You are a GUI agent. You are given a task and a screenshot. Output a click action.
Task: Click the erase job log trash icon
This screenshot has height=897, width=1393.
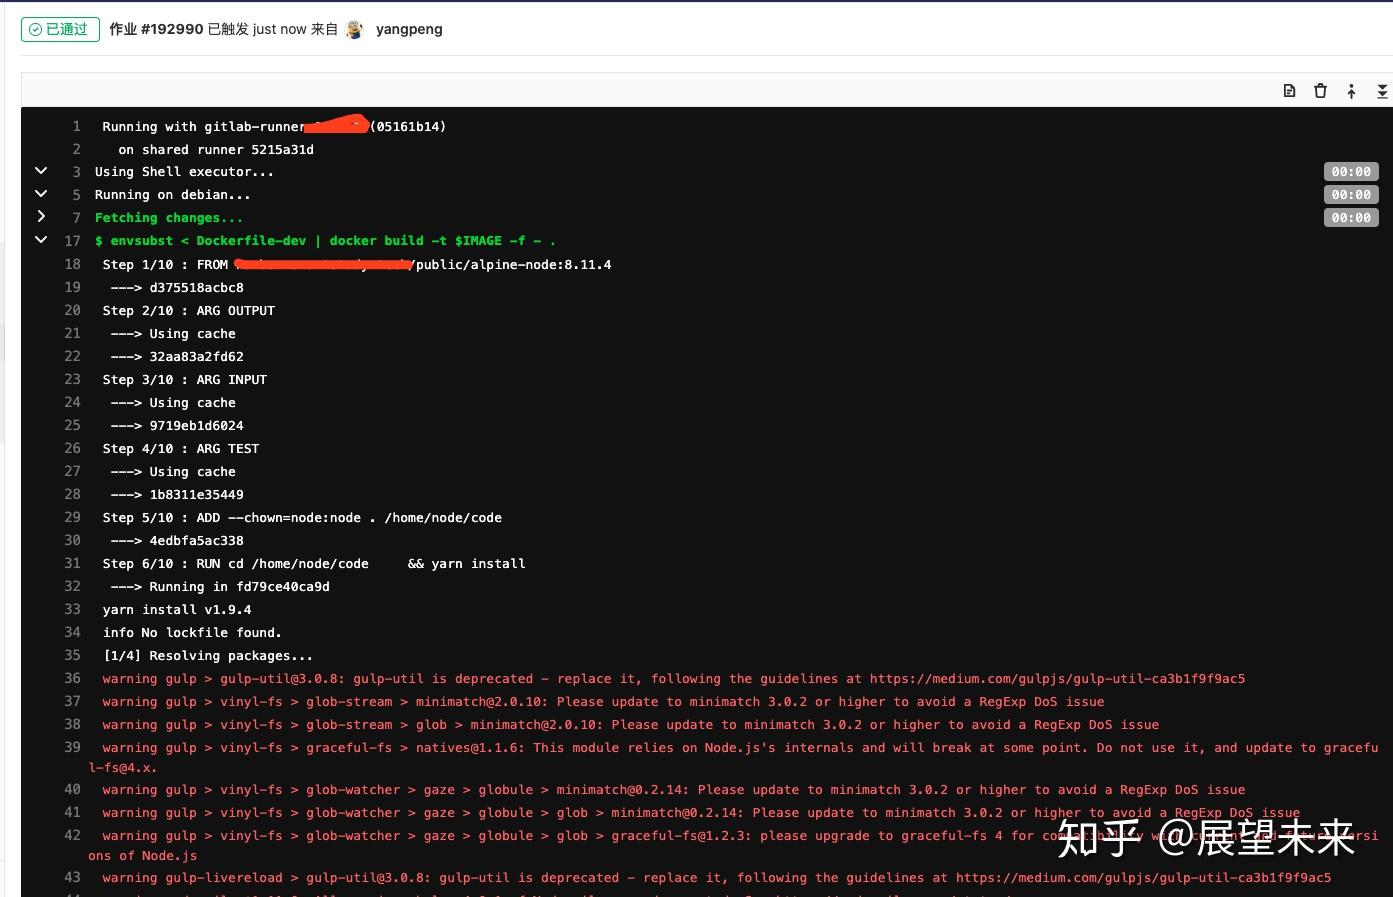[1320, 90]
